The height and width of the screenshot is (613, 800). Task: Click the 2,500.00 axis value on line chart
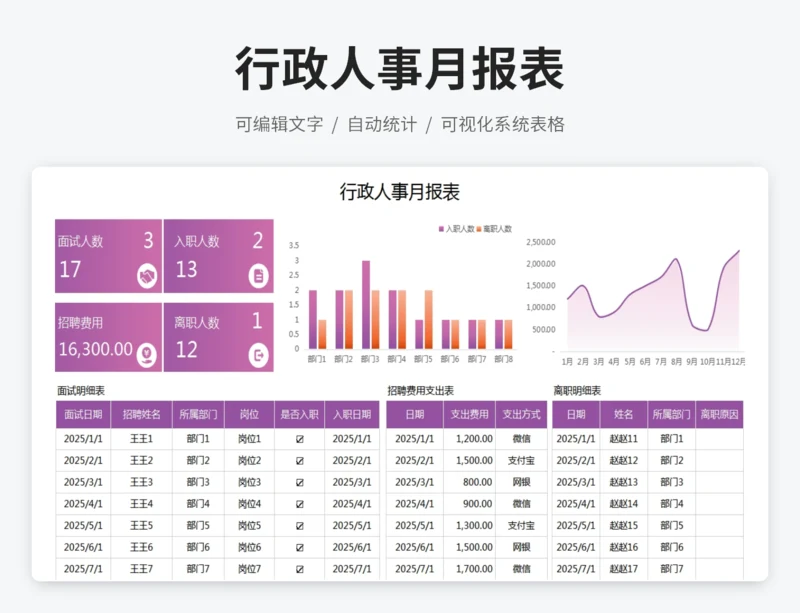click(x=541, y=242)
